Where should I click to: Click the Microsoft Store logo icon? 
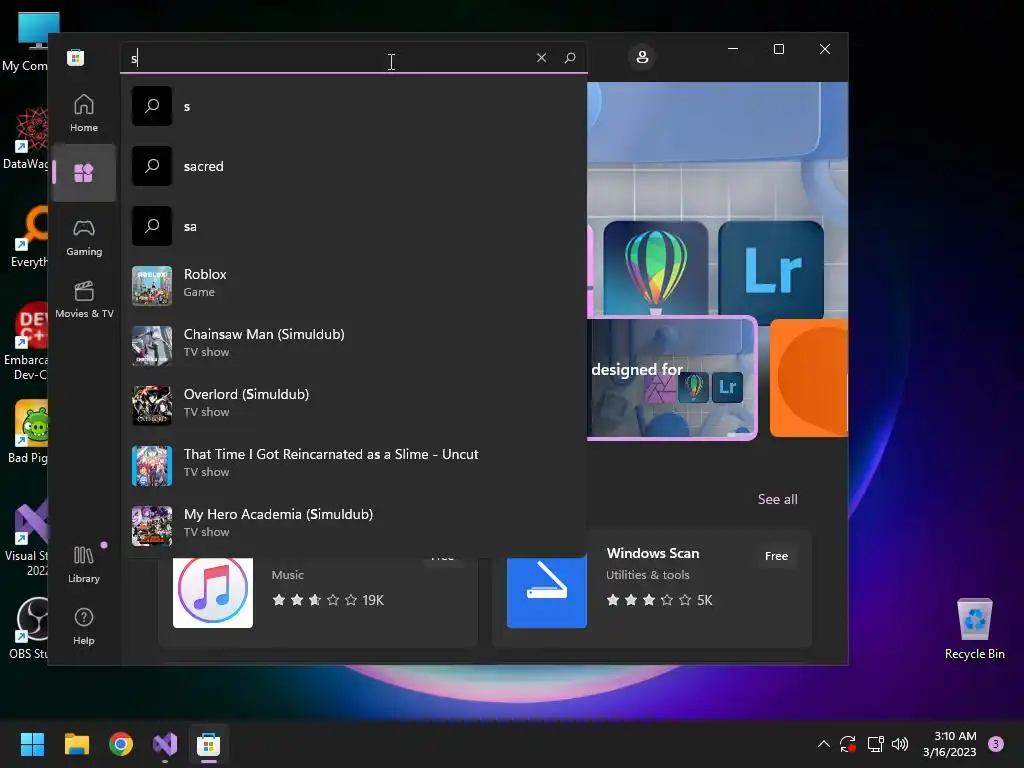[76, 57]
